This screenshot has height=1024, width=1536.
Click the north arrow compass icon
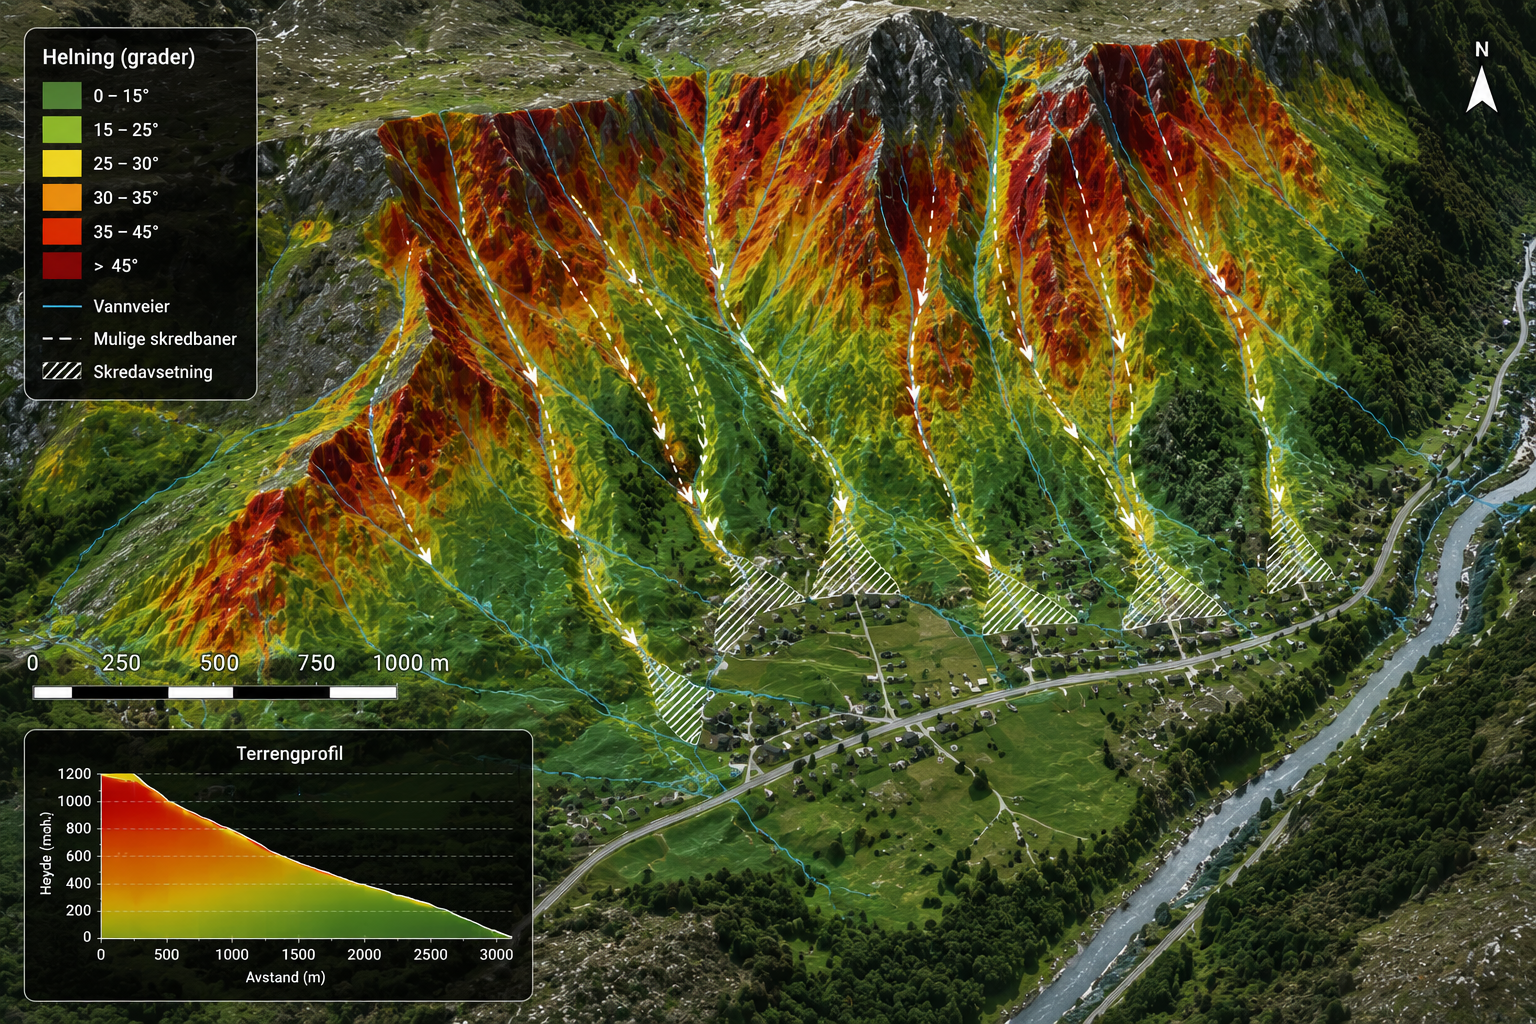[1481, 77]
